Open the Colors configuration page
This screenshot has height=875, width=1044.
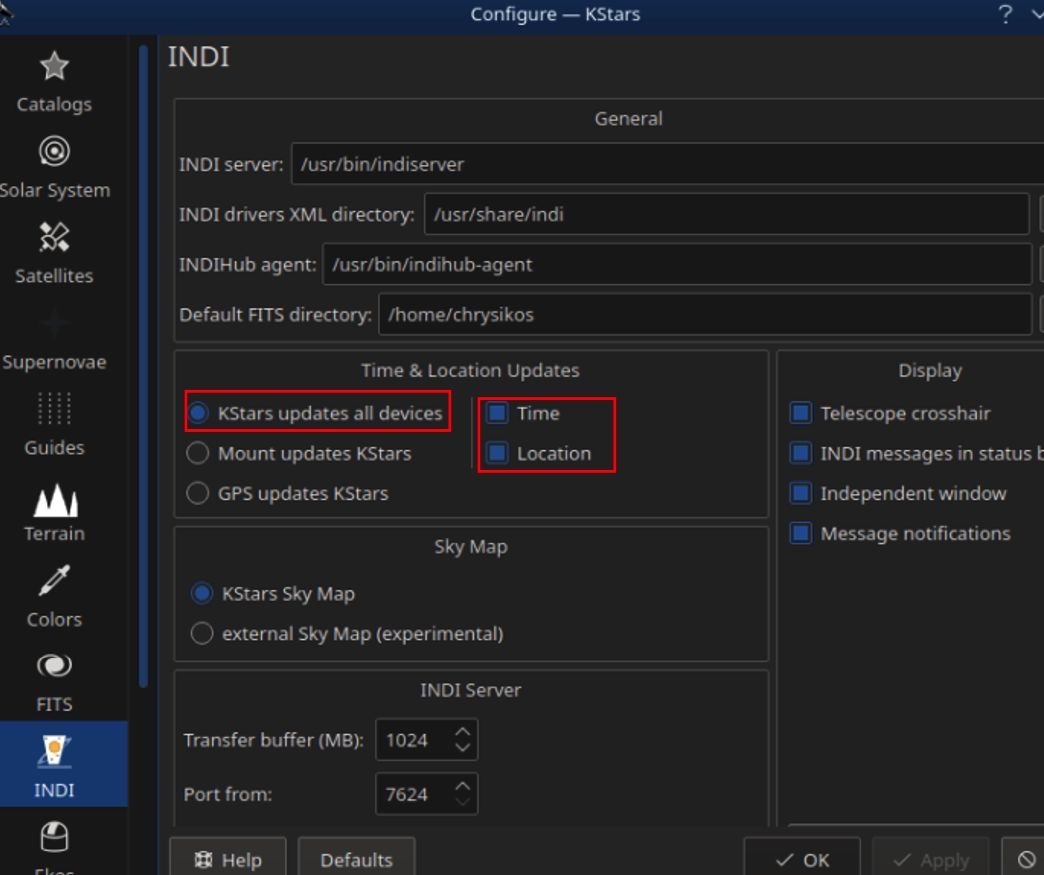click(54, 599)
